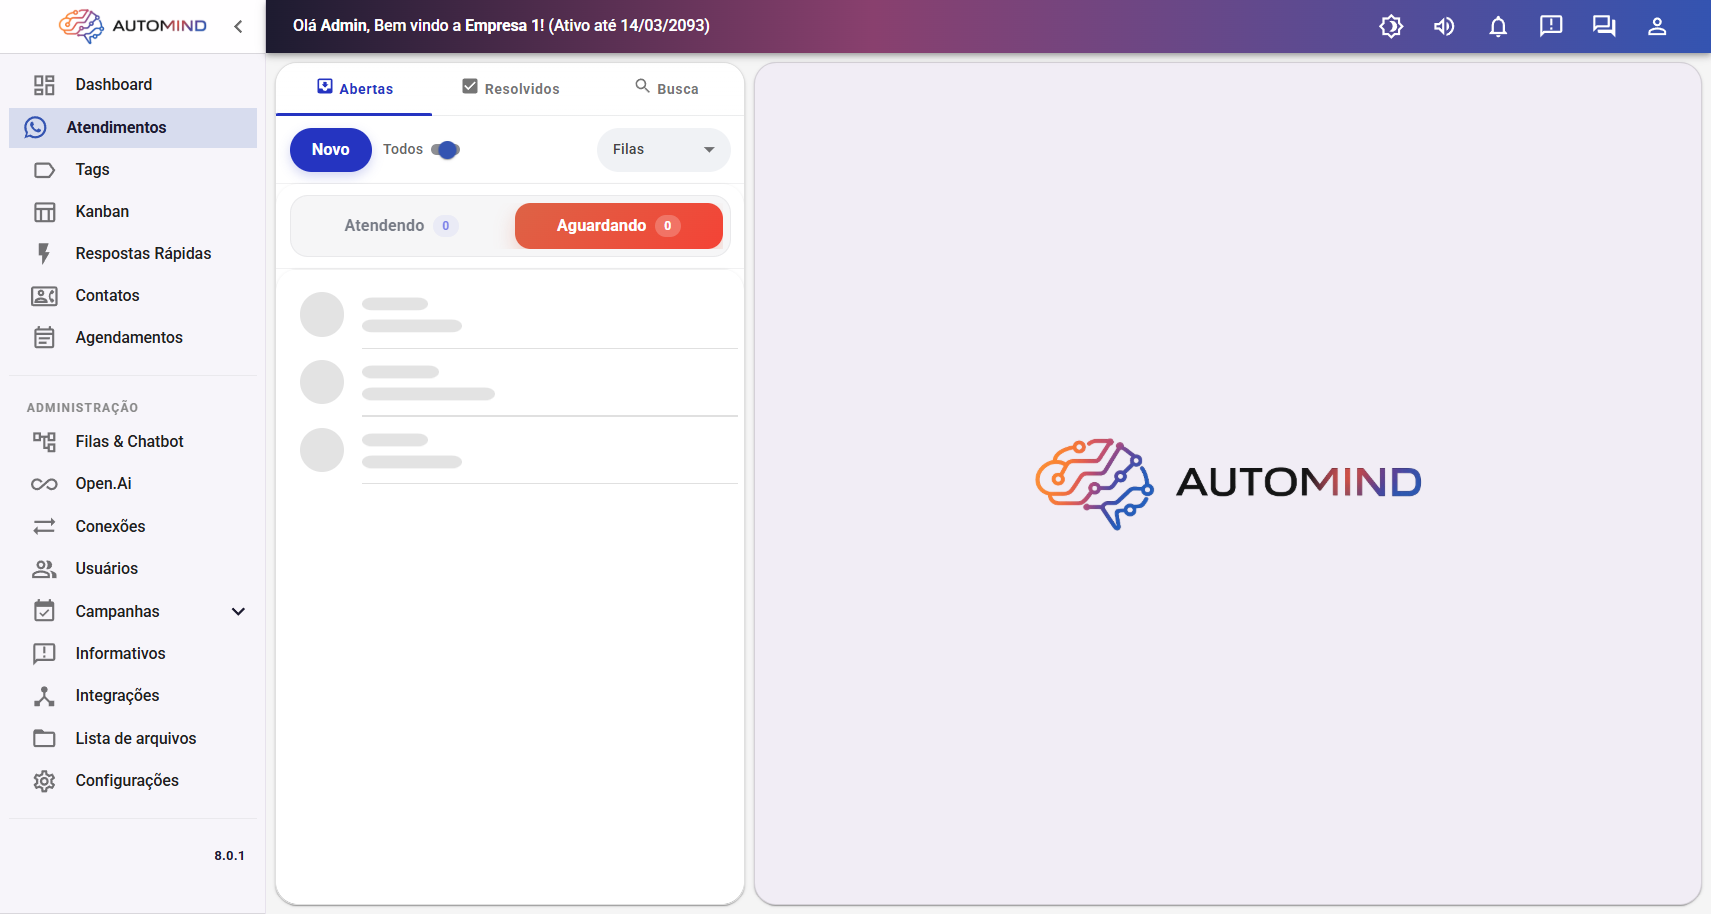
Task: Open the announcements icon in header
Action: (x=1551, y=26)
